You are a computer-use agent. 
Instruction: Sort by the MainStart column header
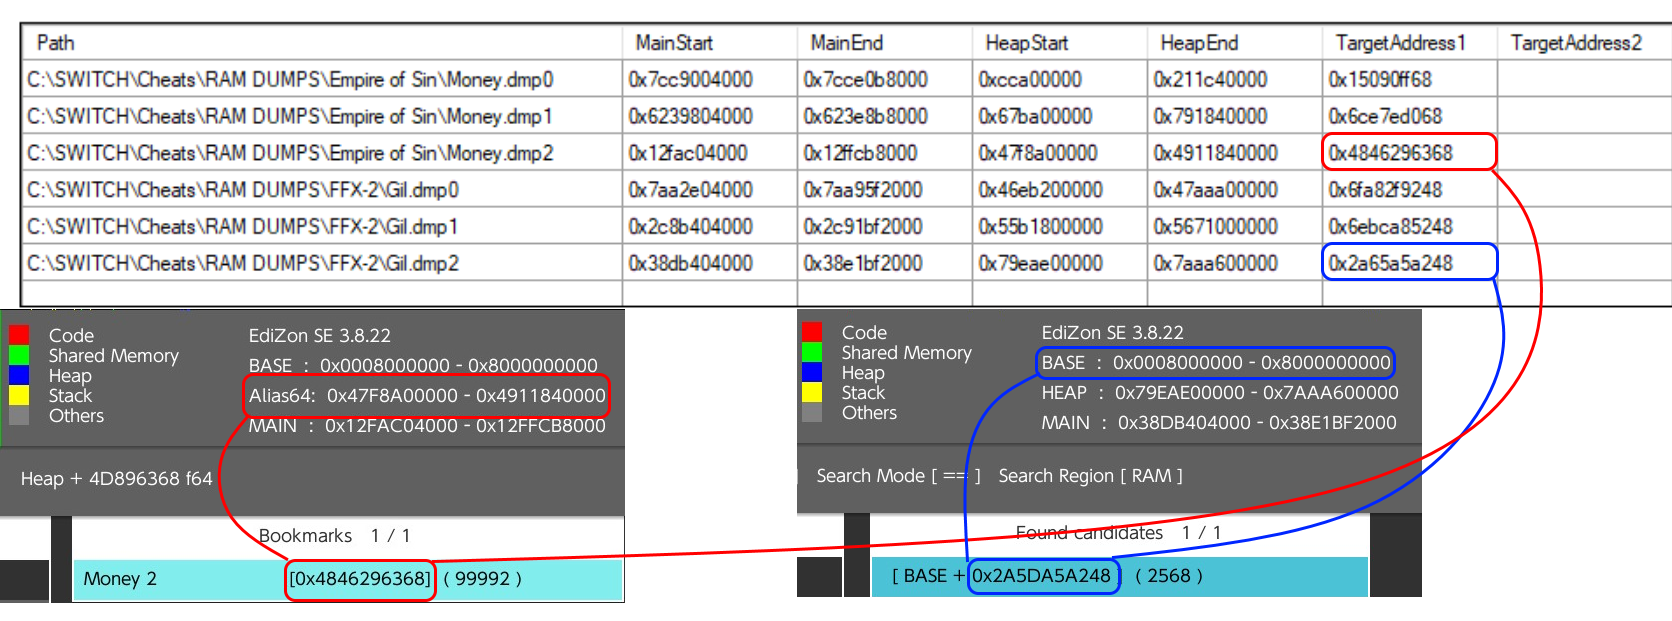(709, 42)
